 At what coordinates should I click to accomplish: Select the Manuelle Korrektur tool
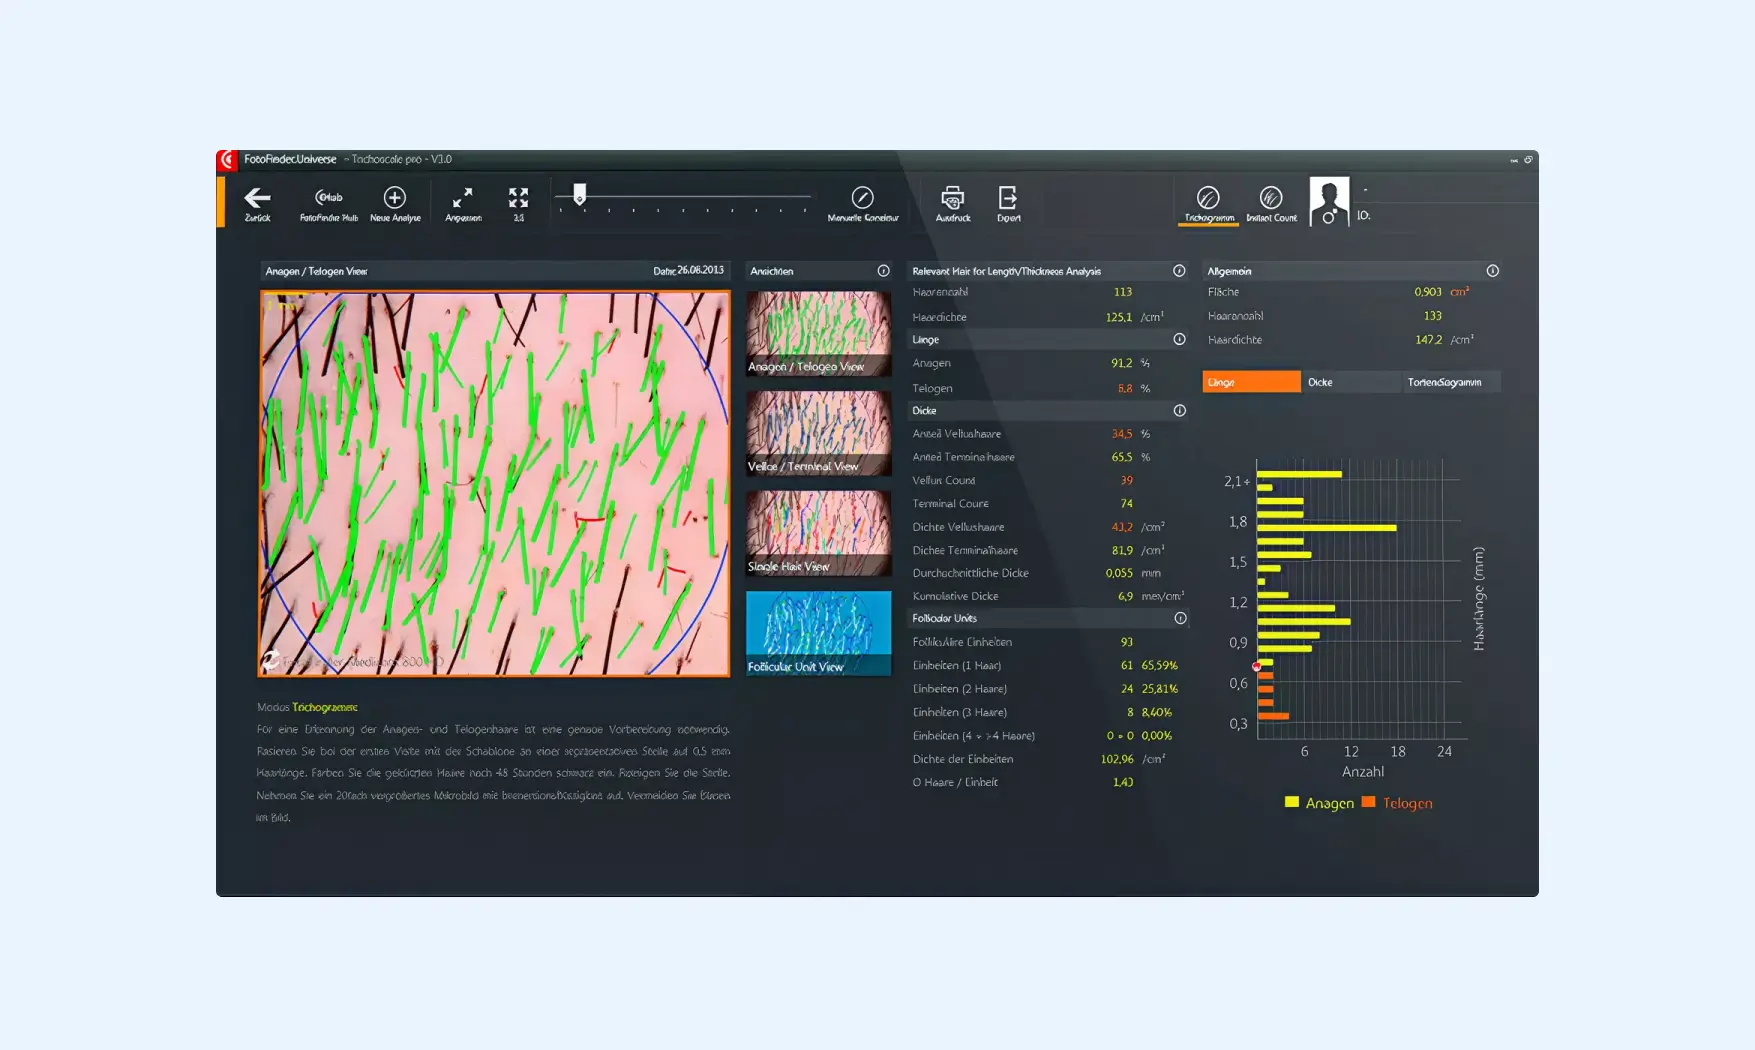[862, 201]
